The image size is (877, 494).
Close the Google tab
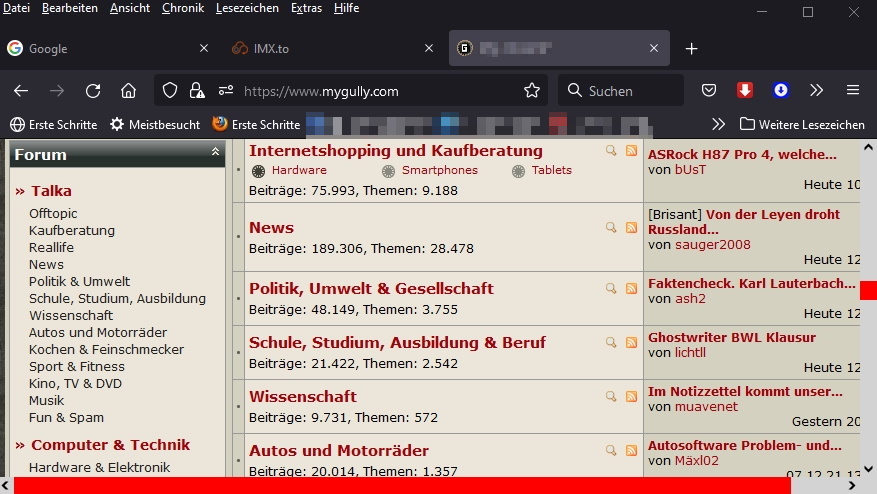pos(205,48)
